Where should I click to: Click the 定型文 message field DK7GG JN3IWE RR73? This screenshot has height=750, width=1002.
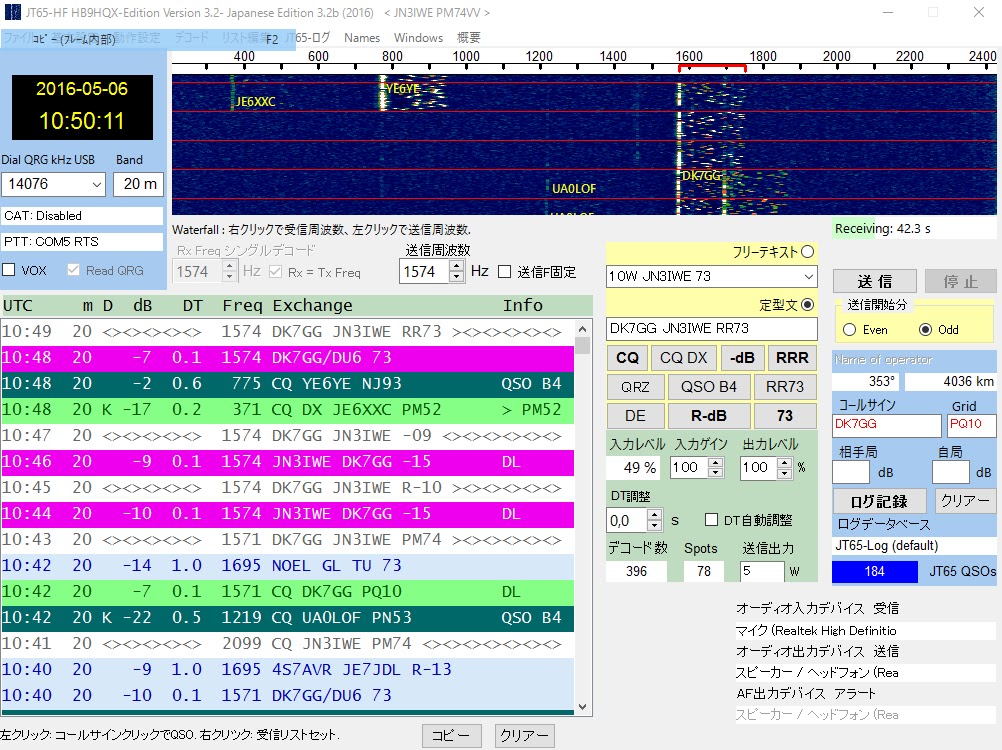click(711, 328)
